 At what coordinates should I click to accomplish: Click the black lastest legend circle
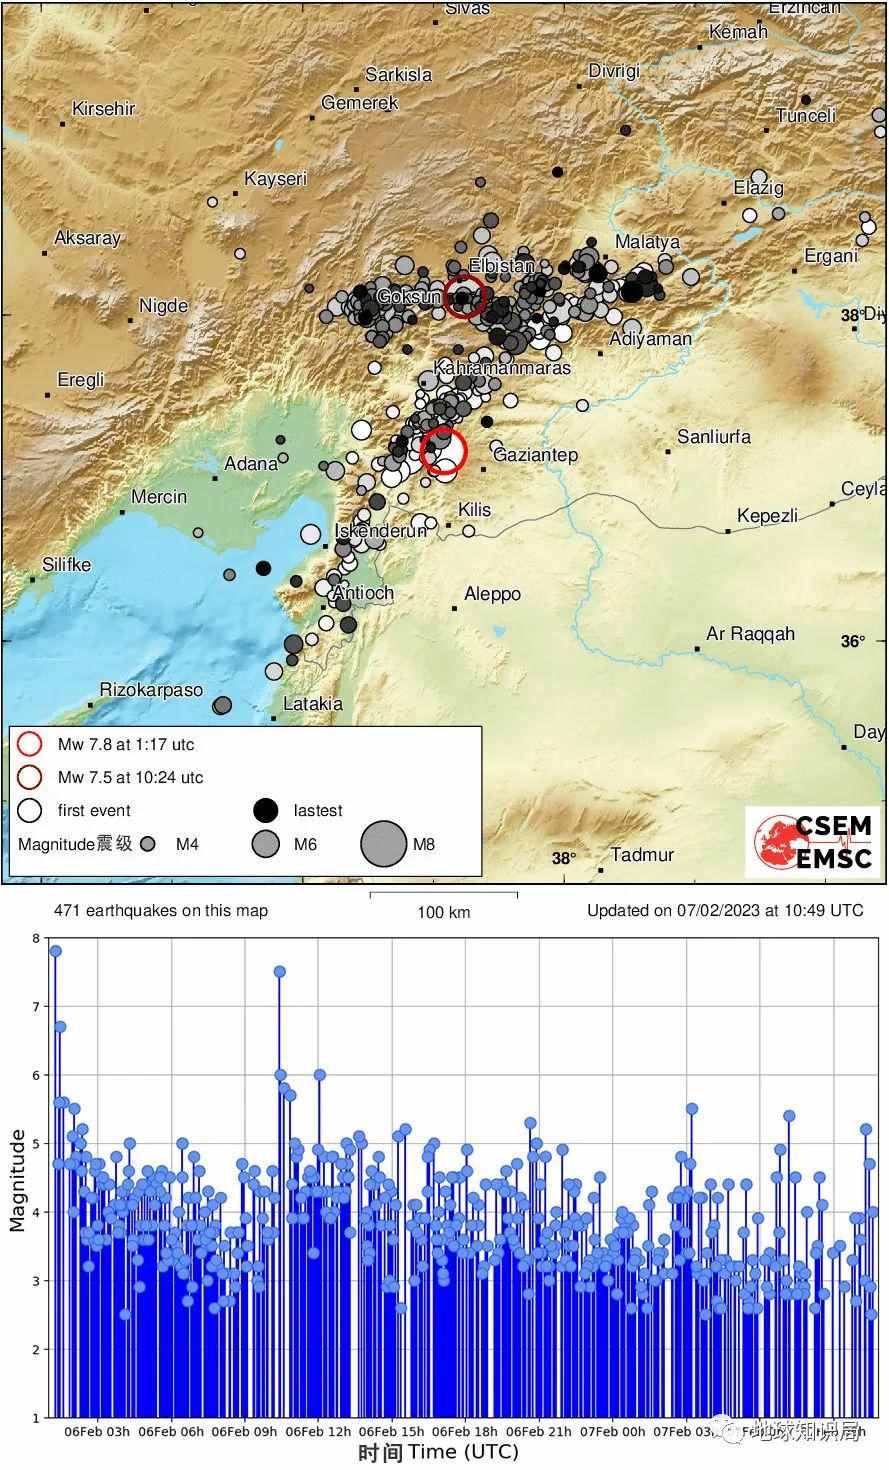pos(265,810)
